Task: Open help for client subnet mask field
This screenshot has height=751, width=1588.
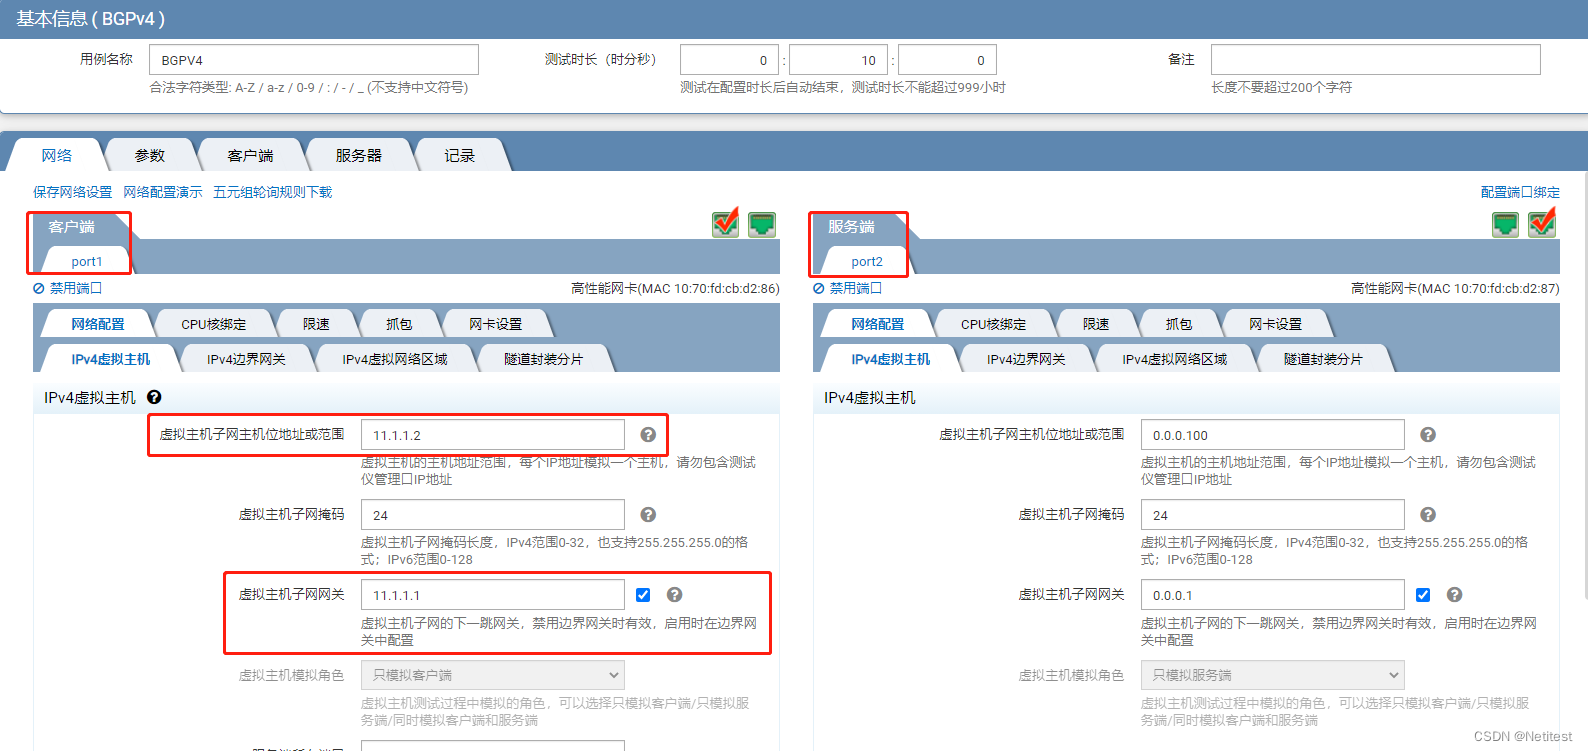Action: point(648,515)
